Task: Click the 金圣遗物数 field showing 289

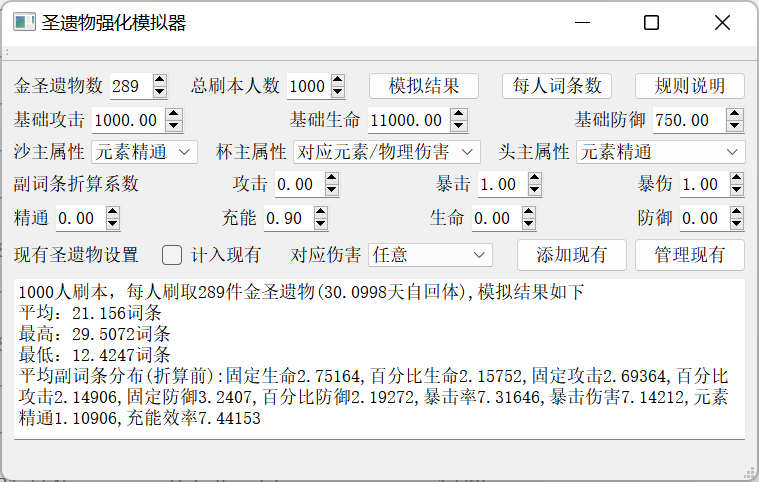Action: (x=131, y=87)
